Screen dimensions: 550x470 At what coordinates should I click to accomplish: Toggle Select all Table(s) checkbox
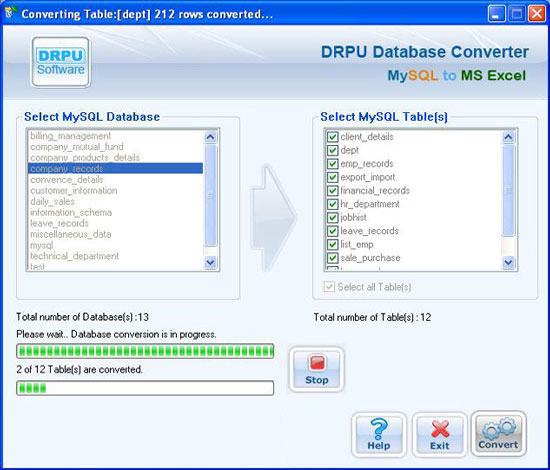(x=329, y=287)
